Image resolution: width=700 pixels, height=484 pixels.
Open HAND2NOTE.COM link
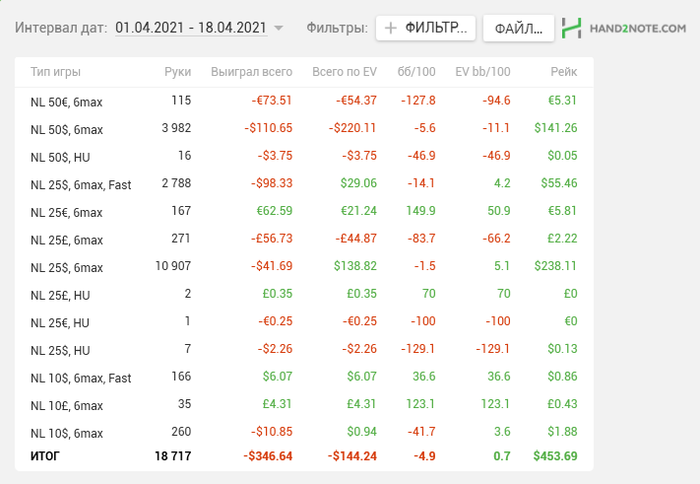638,29
